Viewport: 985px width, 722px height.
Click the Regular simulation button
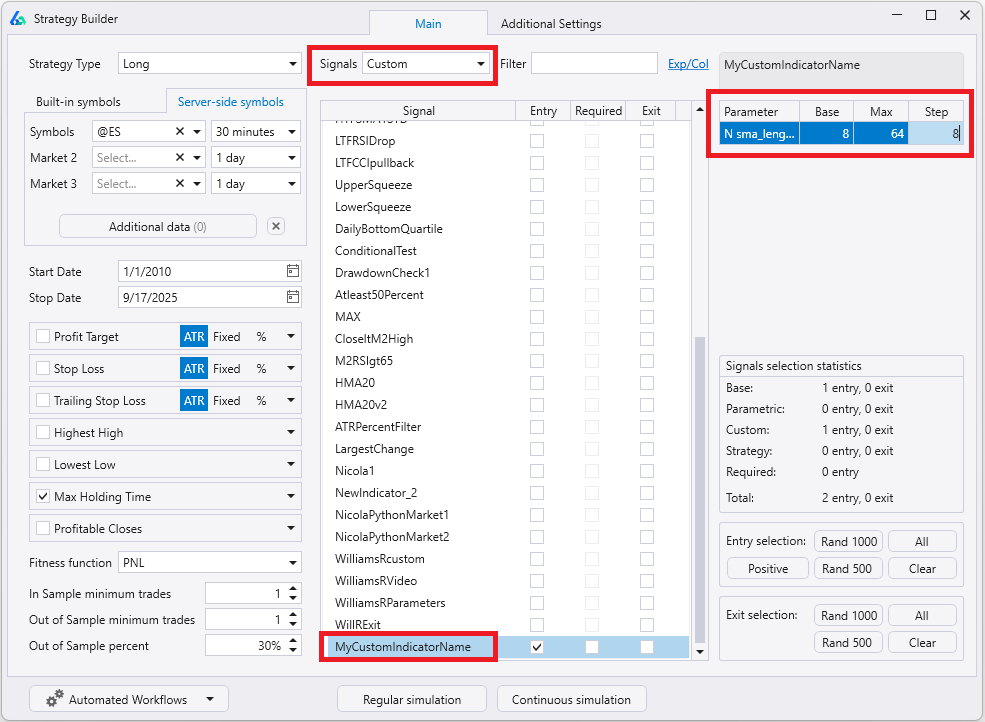point(412,699)
